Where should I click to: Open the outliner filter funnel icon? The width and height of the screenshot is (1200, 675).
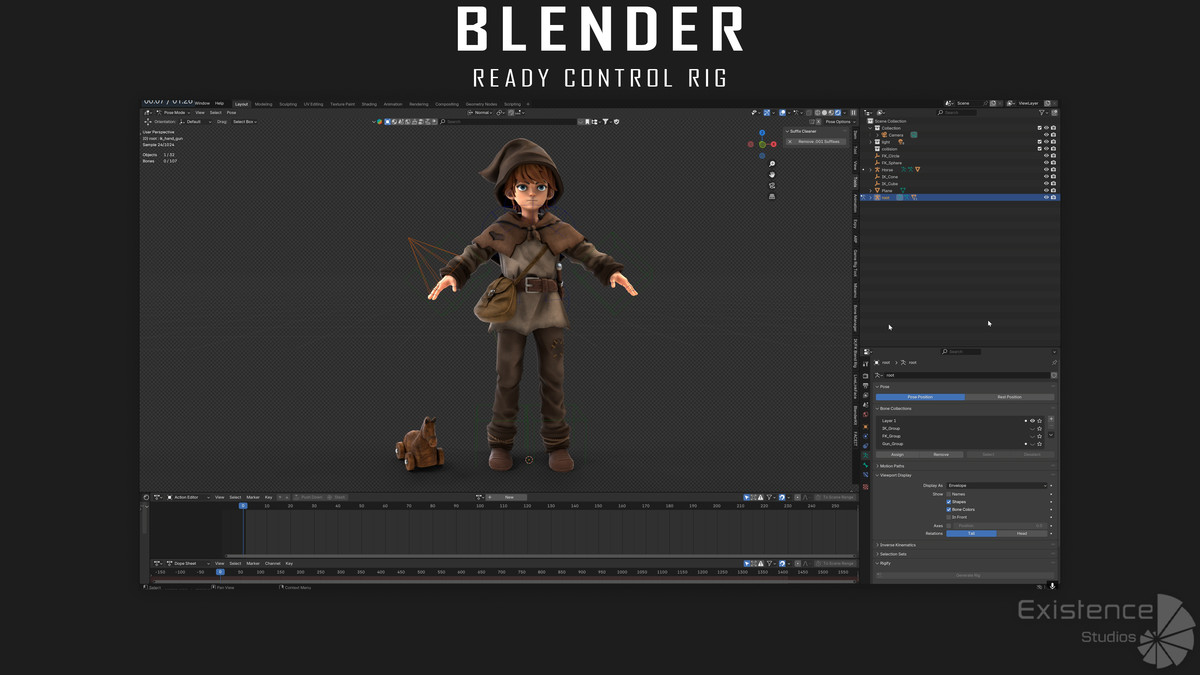tap(1041, 112)
